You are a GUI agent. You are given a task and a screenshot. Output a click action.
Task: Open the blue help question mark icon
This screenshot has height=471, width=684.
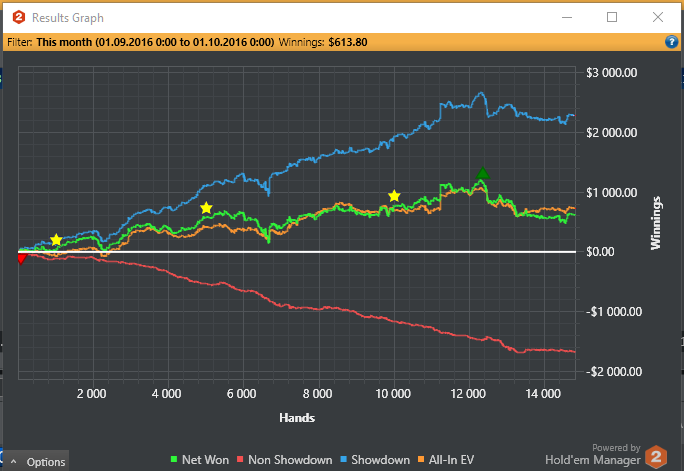point(671,42)
